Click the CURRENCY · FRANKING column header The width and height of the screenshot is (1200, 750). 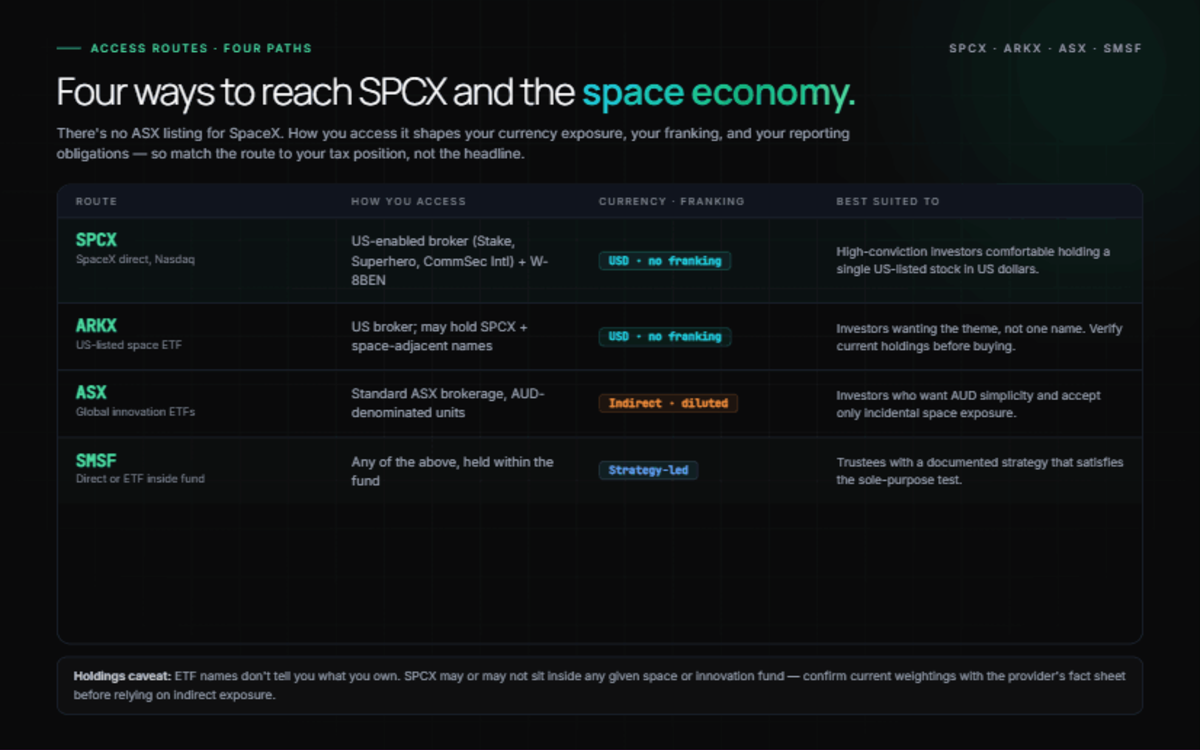671,201
